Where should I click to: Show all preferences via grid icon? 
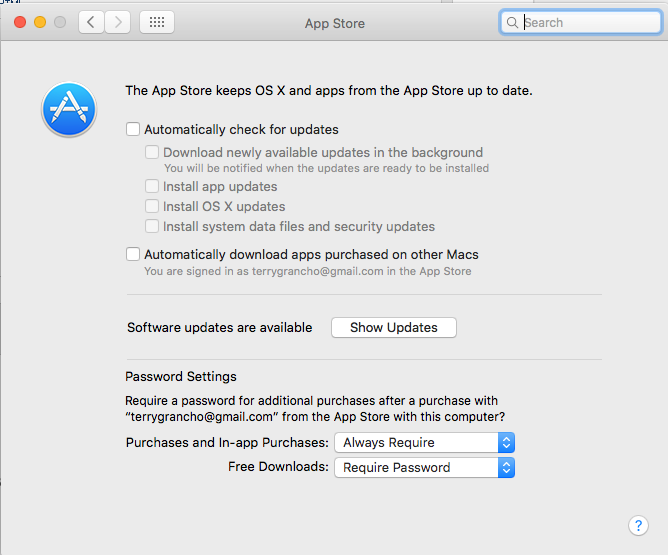click(x=157, y=22)
